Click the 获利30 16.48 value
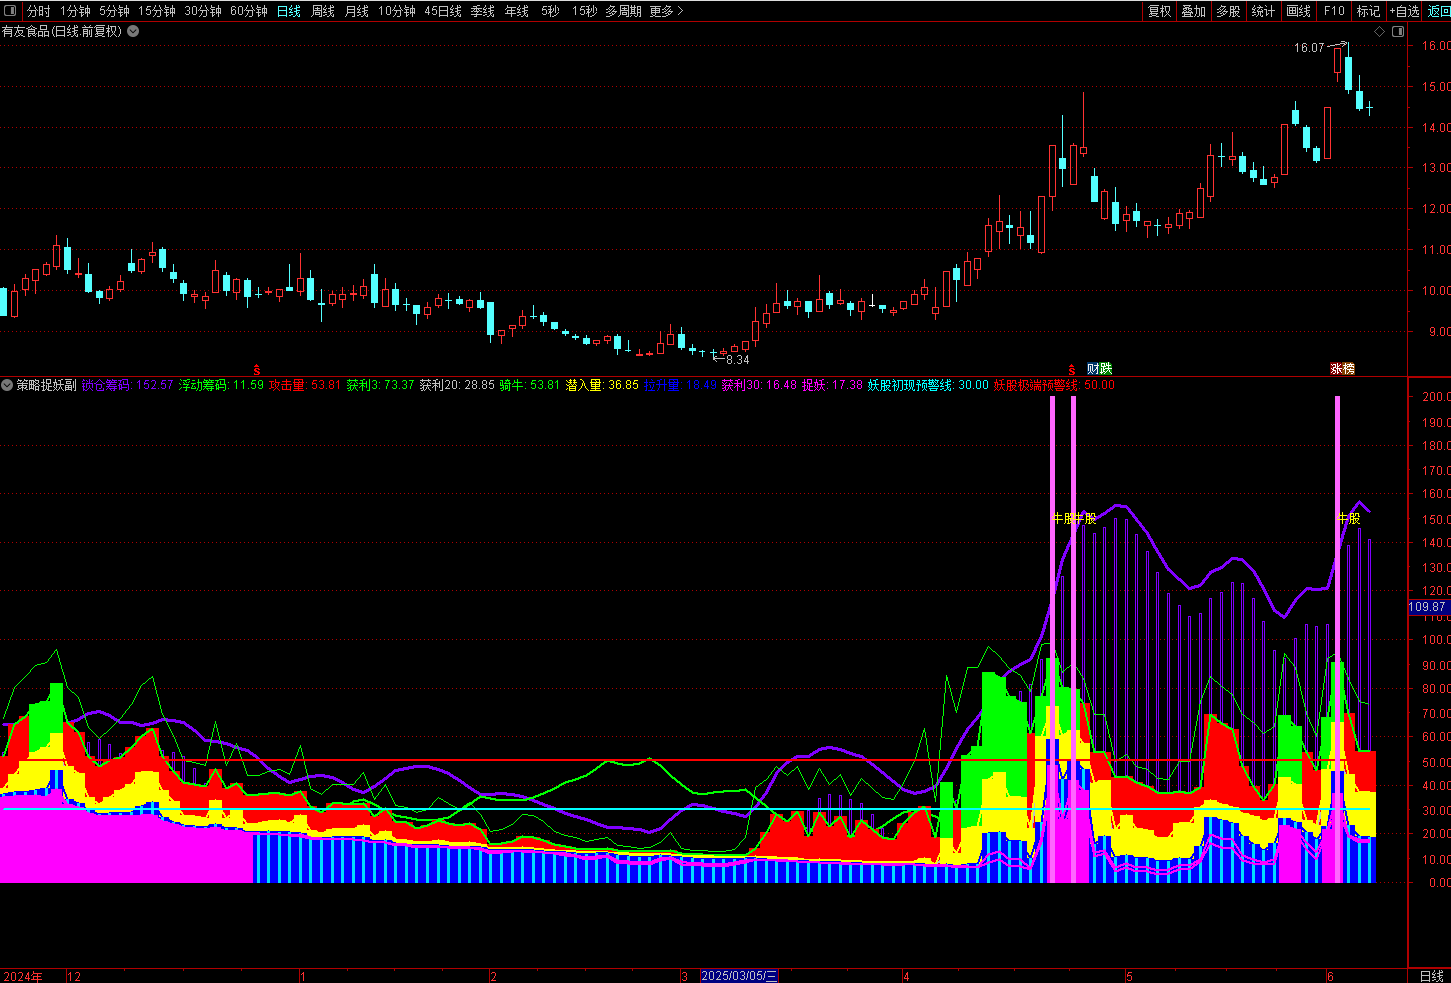 (x=759, y=385)
